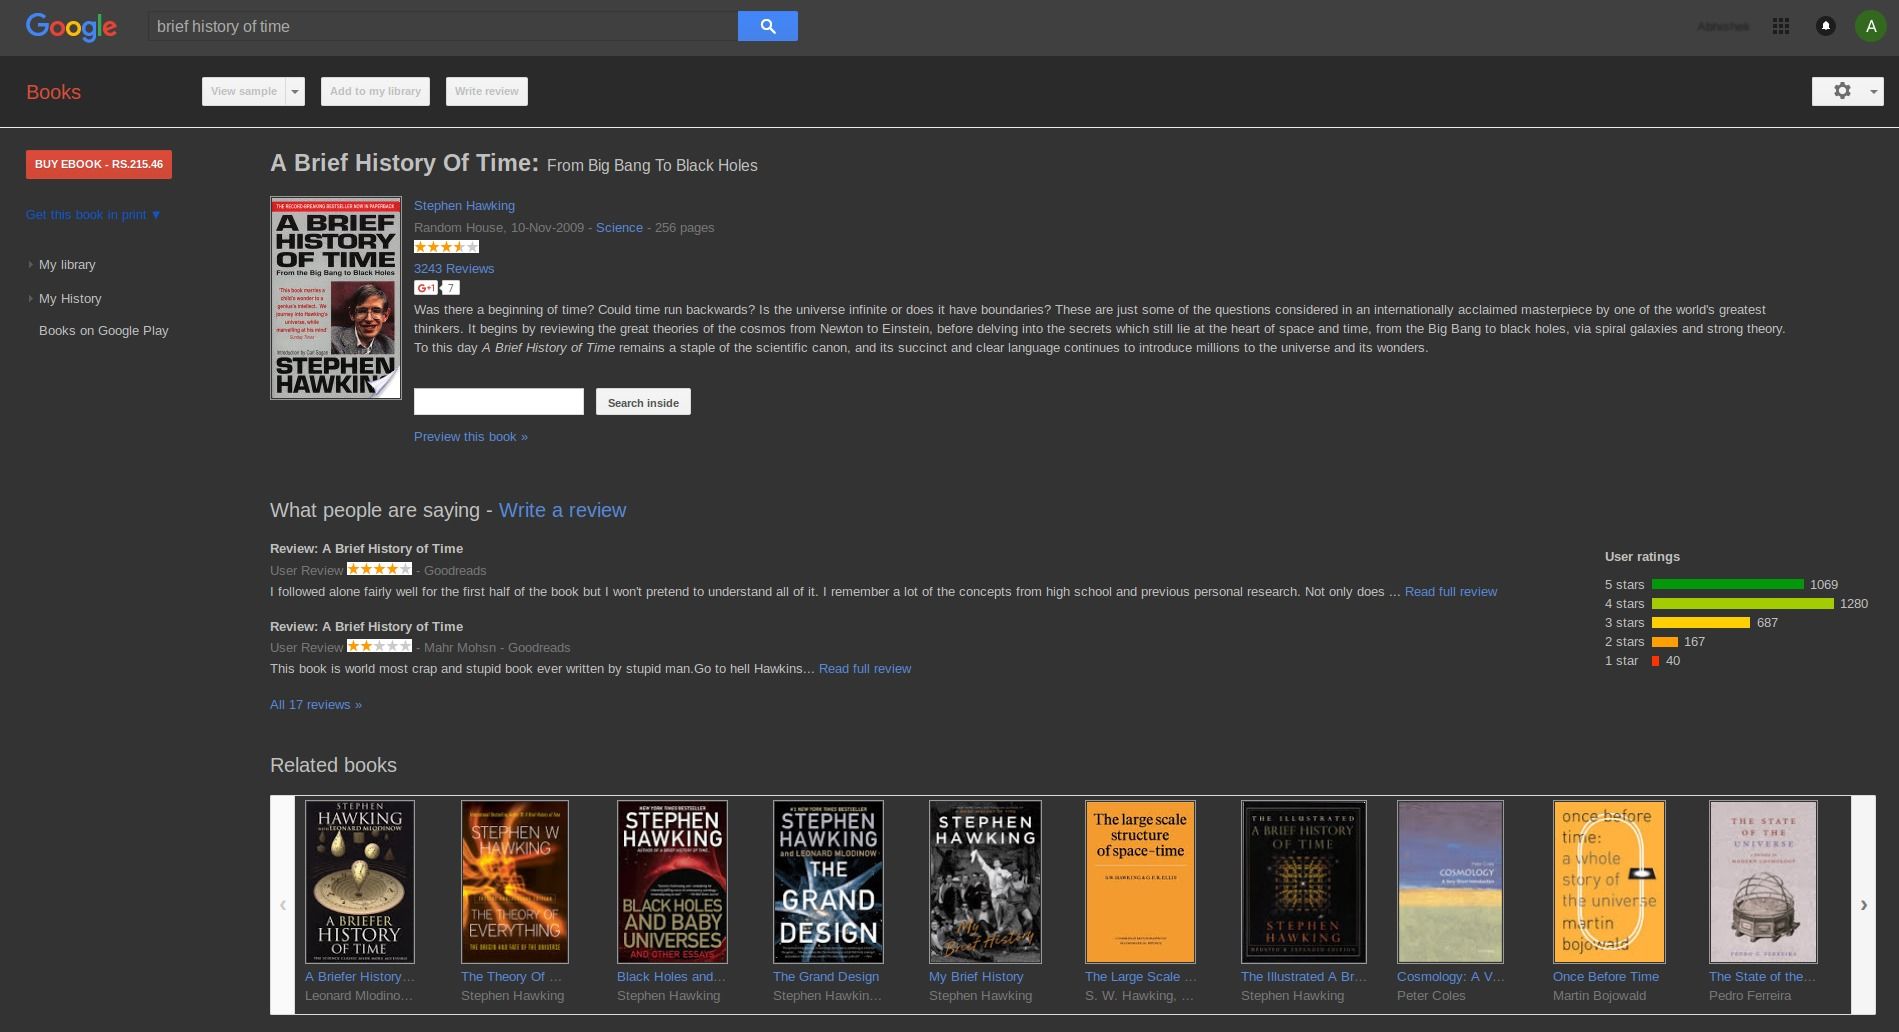Click the 3 stars rating bar
The height and width of the screenshot is (1032, 1899).
(x=1701, y=622)
